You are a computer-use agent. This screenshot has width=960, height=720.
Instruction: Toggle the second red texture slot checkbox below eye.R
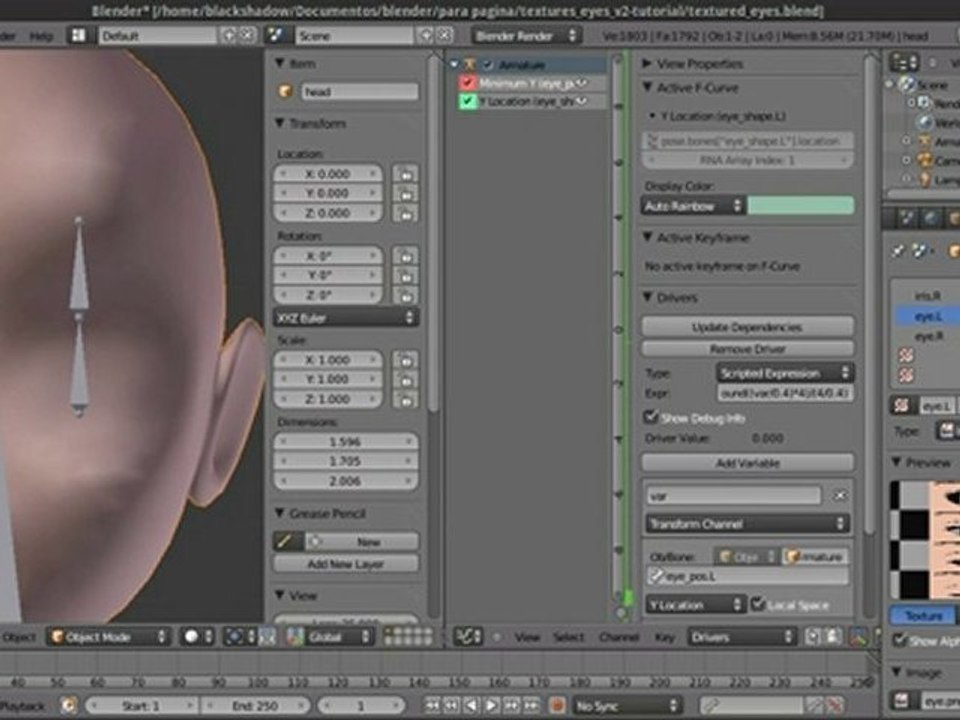[906, 375]
